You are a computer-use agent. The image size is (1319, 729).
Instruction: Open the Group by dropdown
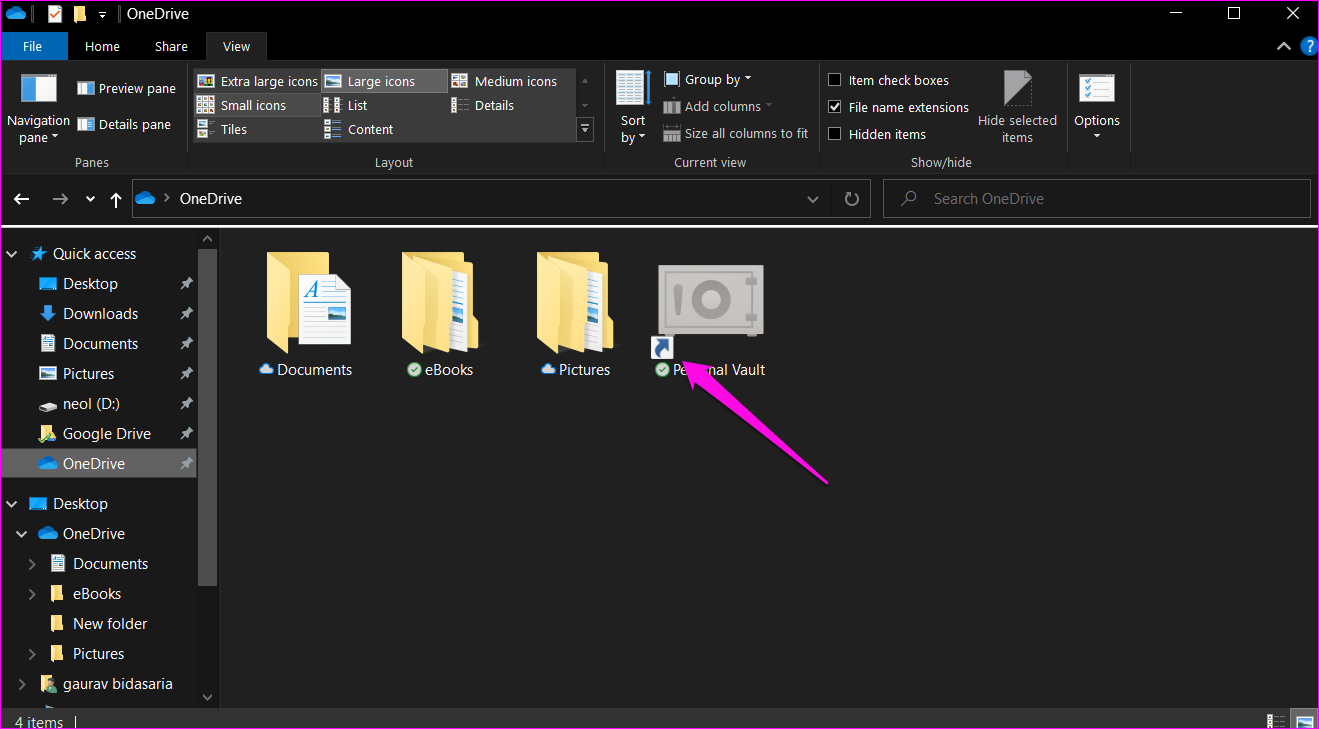click(707, 79)
